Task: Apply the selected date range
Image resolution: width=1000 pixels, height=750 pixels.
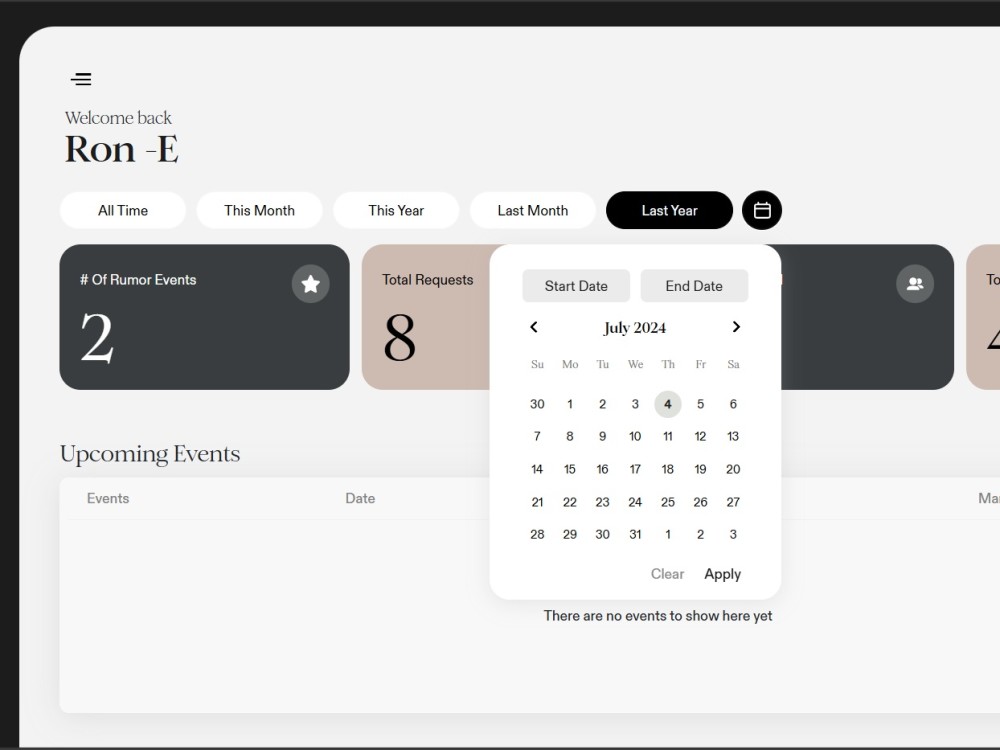Action: coord(723,574)
